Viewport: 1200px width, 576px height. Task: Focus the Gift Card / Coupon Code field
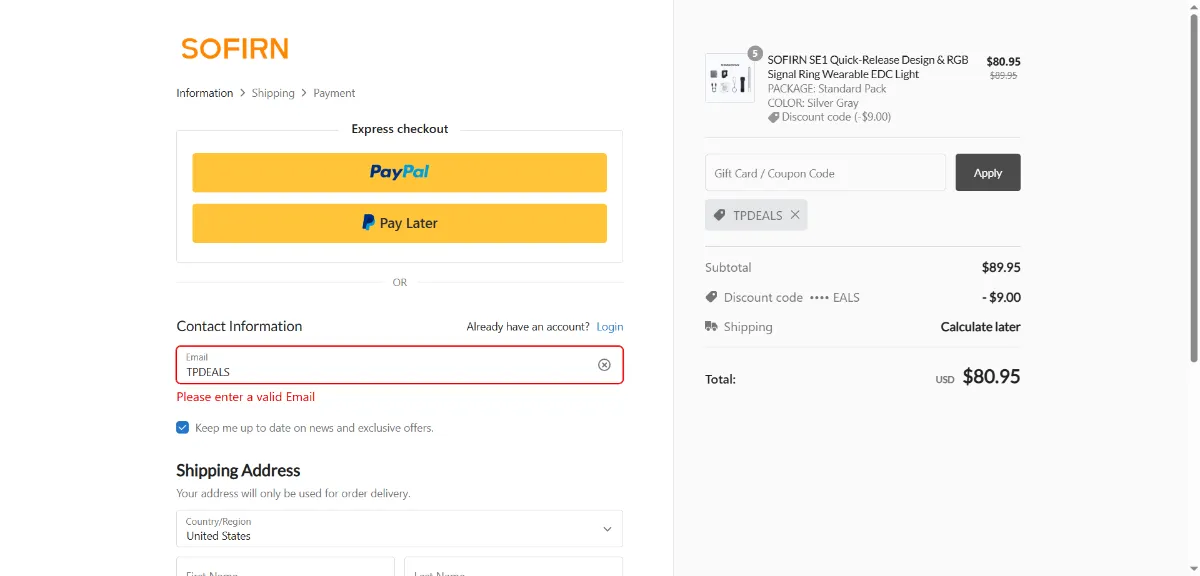tap(825, 173)
